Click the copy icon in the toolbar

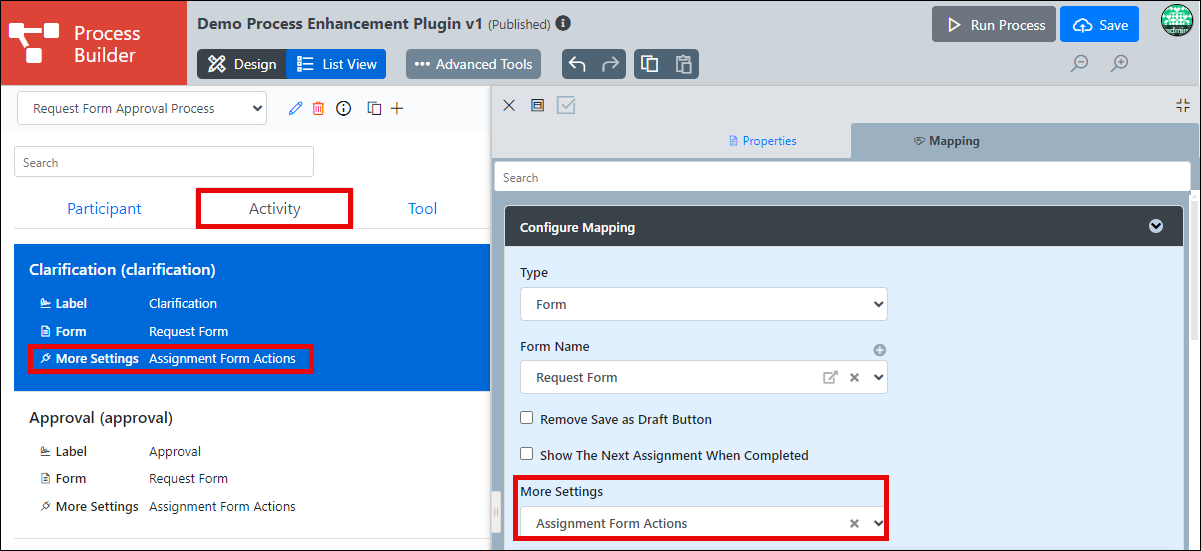point(650,64)
